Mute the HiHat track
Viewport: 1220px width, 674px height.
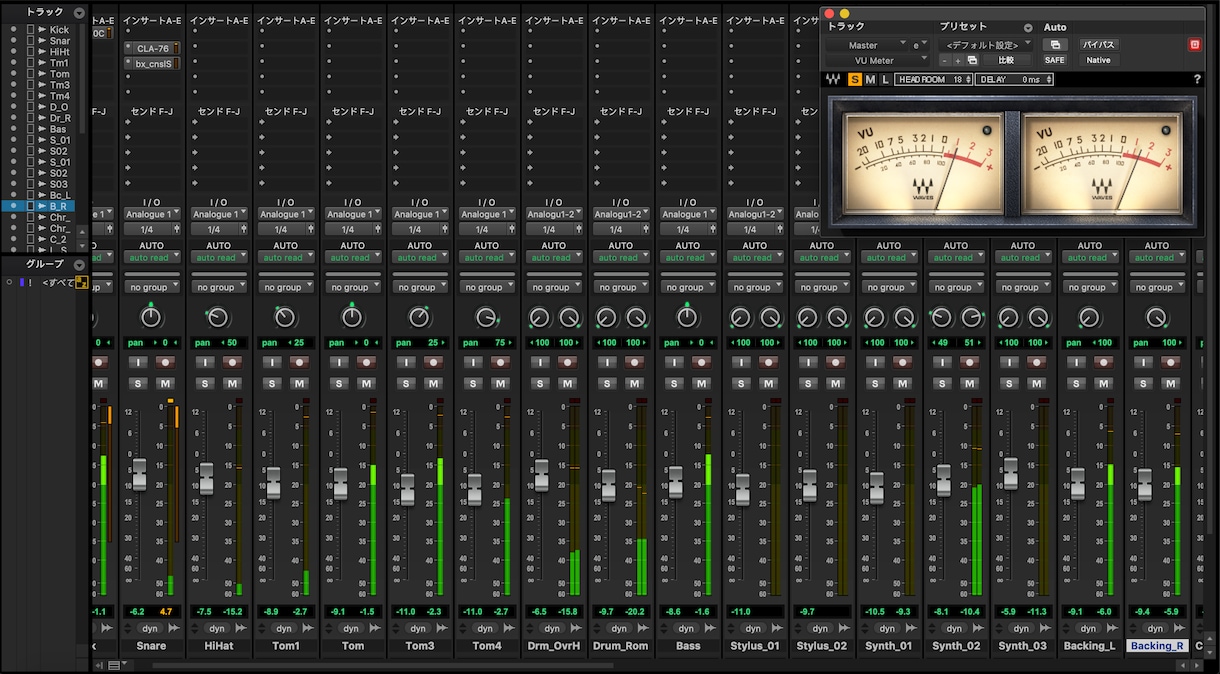tap(232, 384)
